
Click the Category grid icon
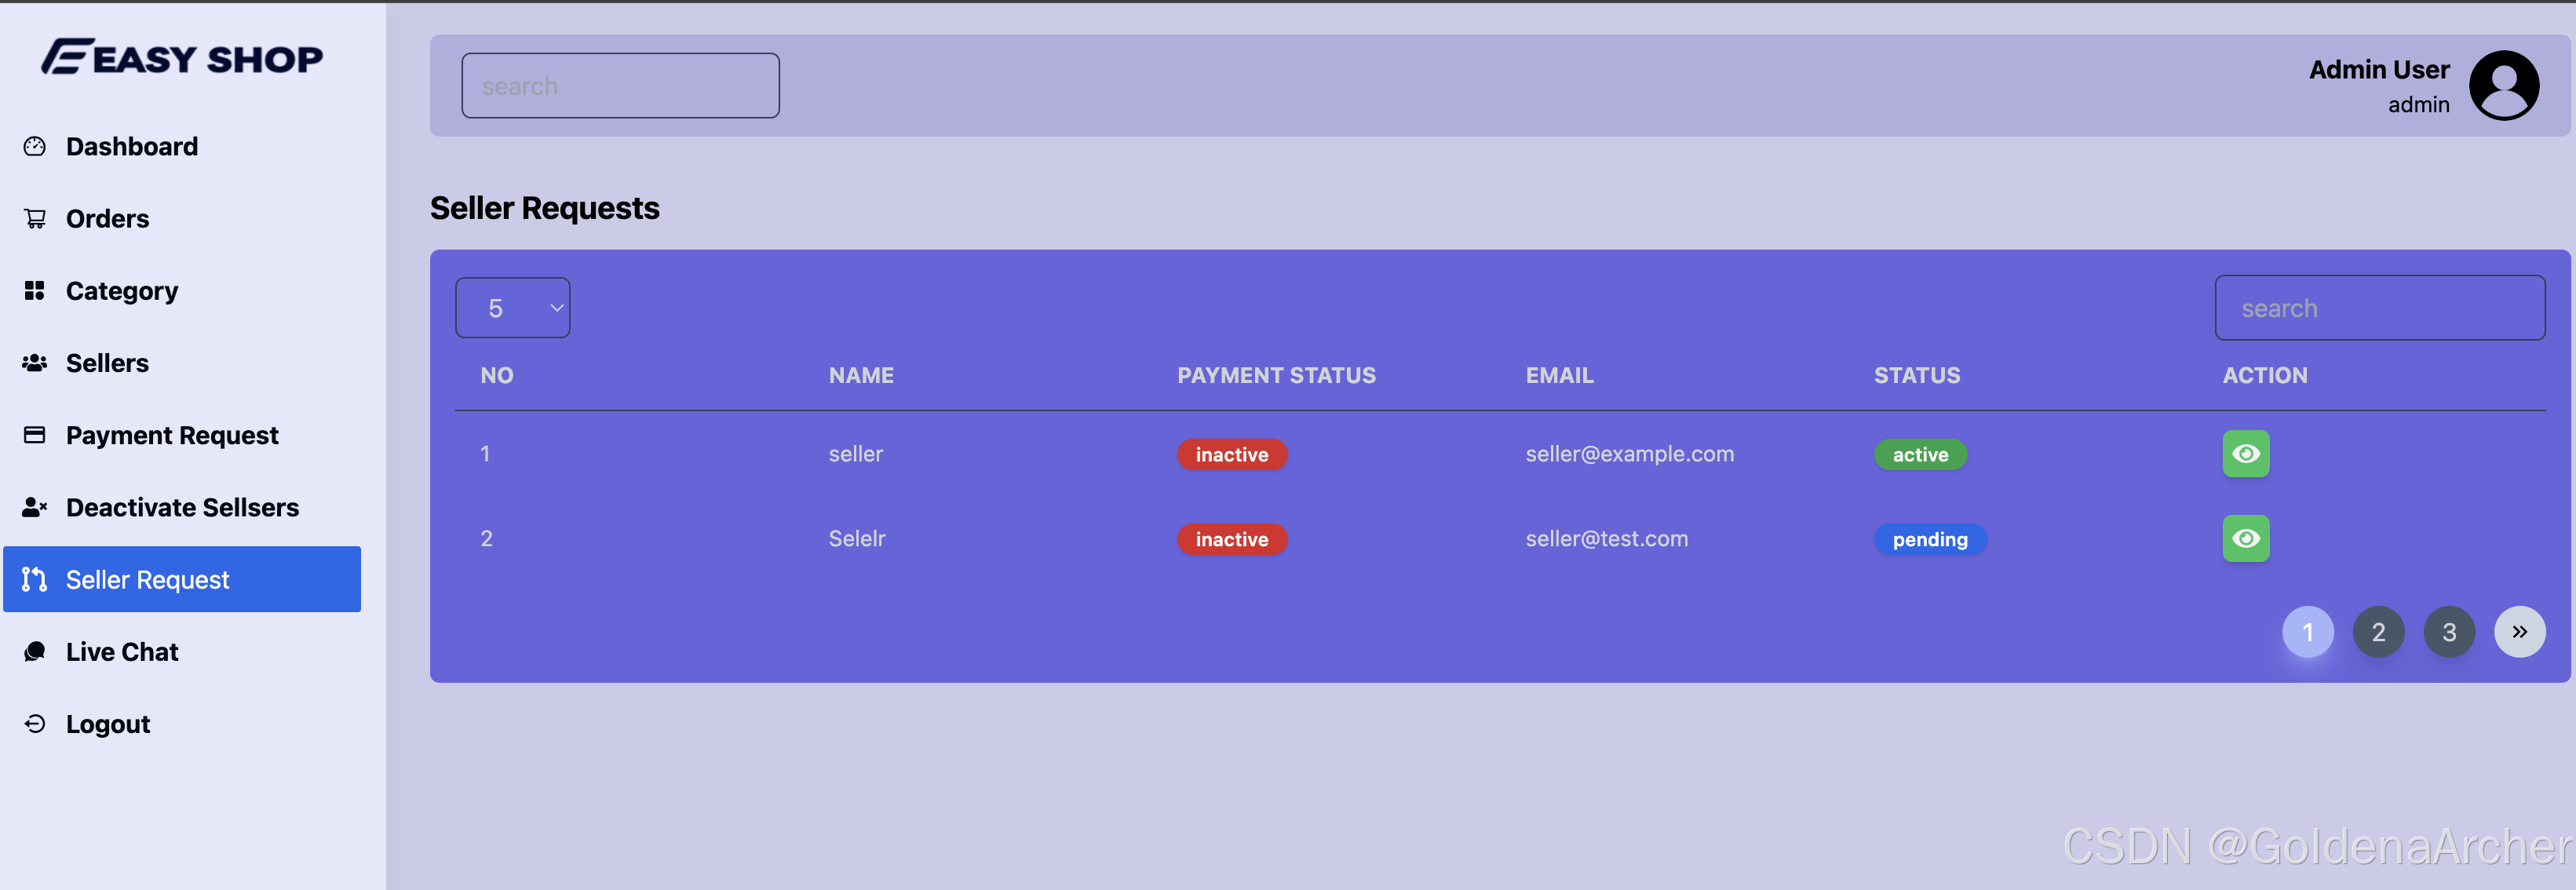click(35, 291)
